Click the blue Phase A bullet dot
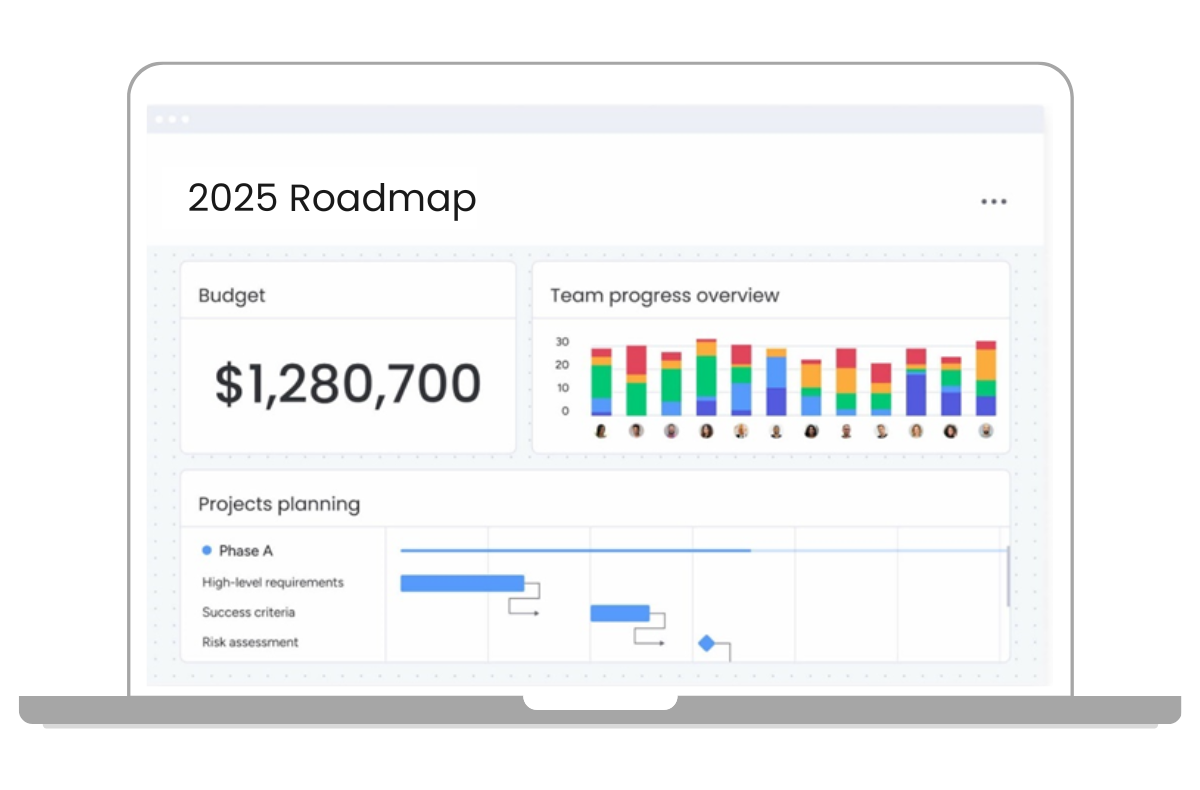Viewport: 1200px width, 790px height. pyautogui.click(x=207, y=551)
